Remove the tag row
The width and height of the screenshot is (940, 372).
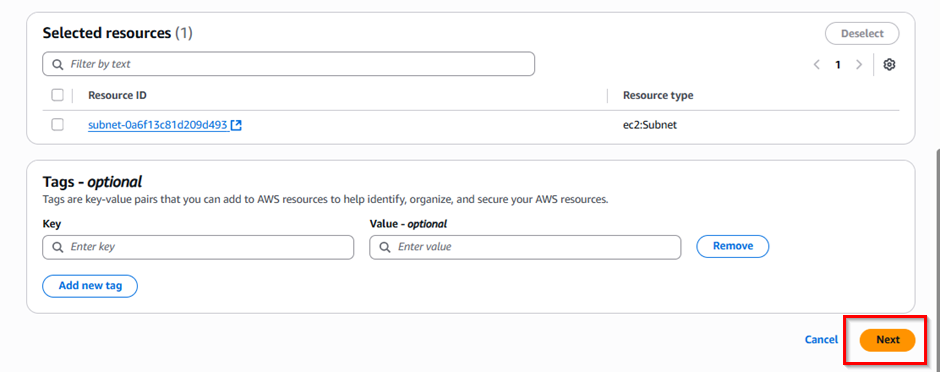point(733,246)
